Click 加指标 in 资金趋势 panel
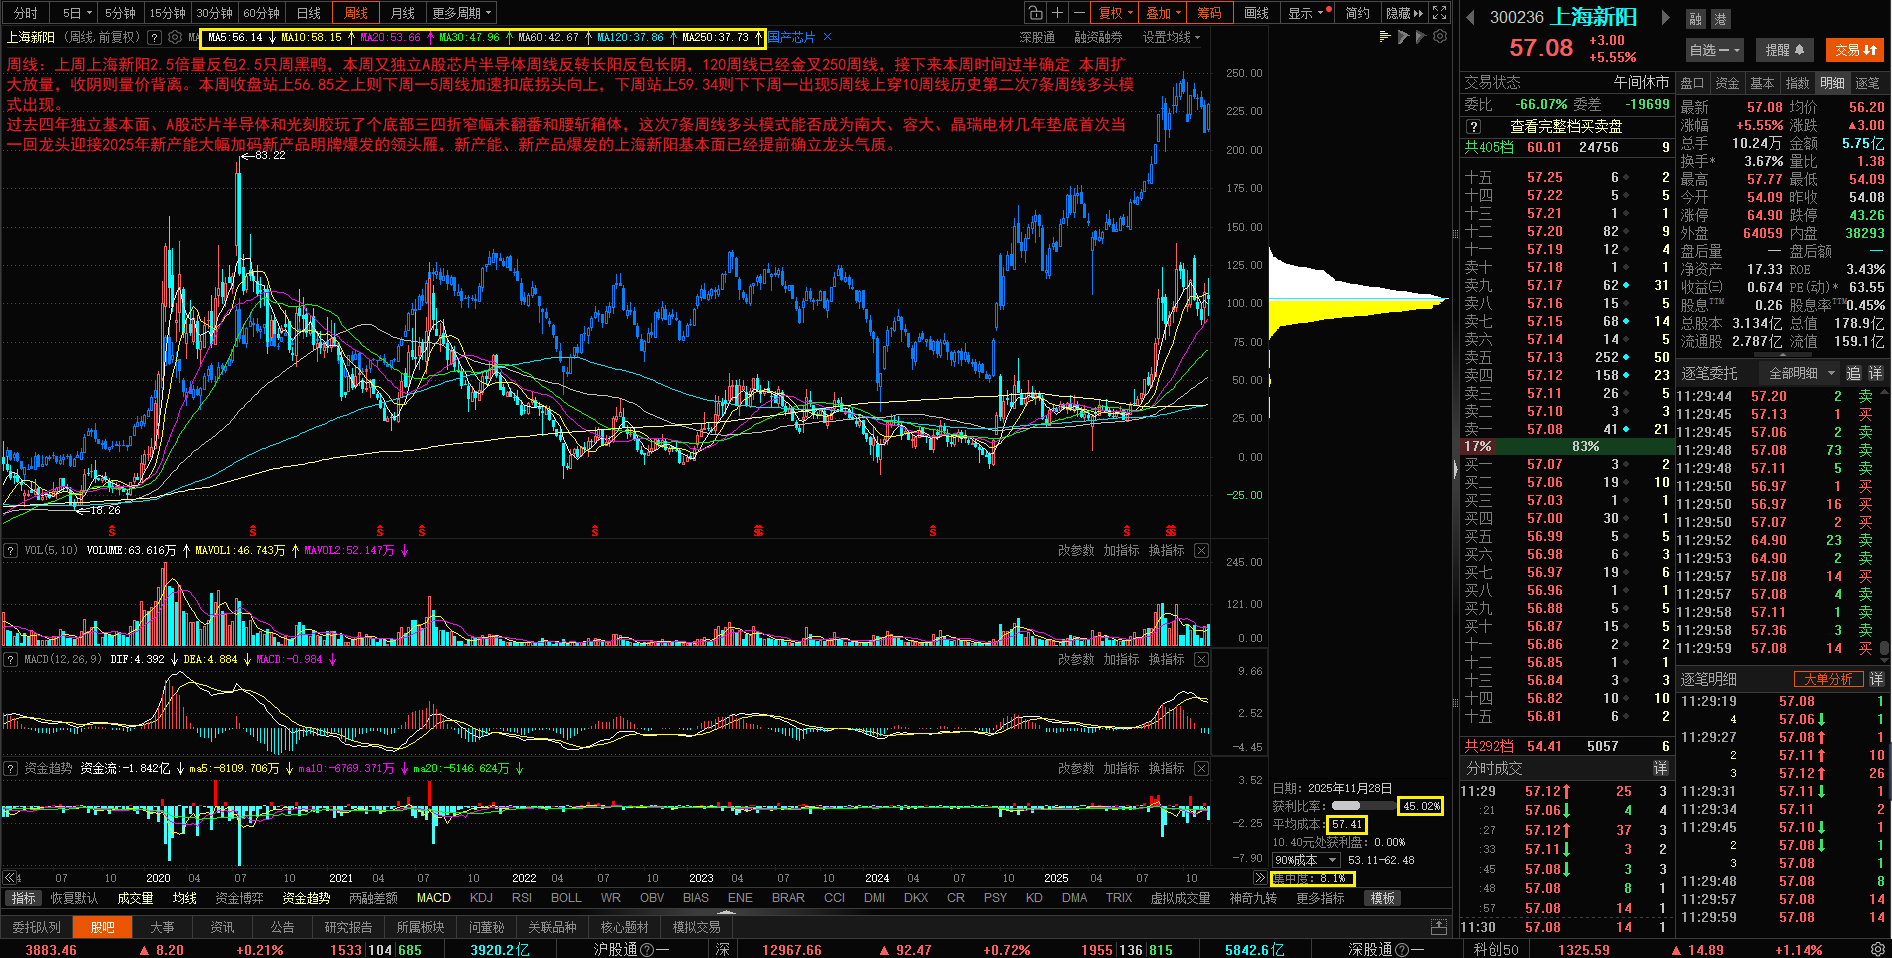1892x958 pixels. 1121,769
